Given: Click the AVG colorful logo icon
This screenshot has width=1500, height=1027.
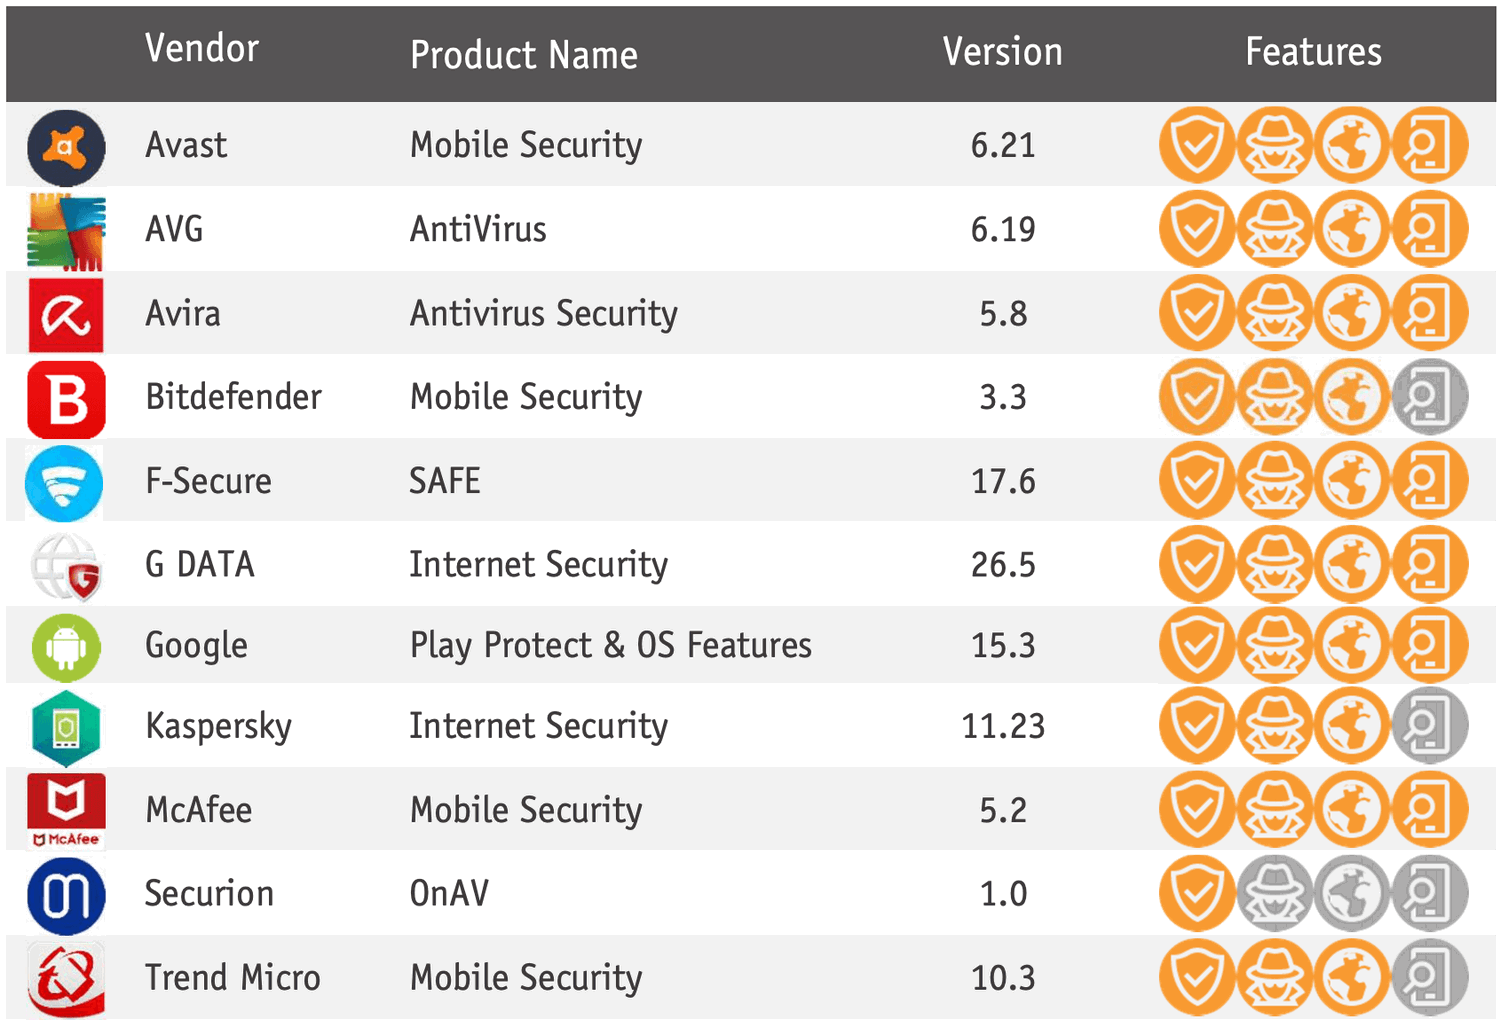Looking at the screenshot, I should (65, 232).
